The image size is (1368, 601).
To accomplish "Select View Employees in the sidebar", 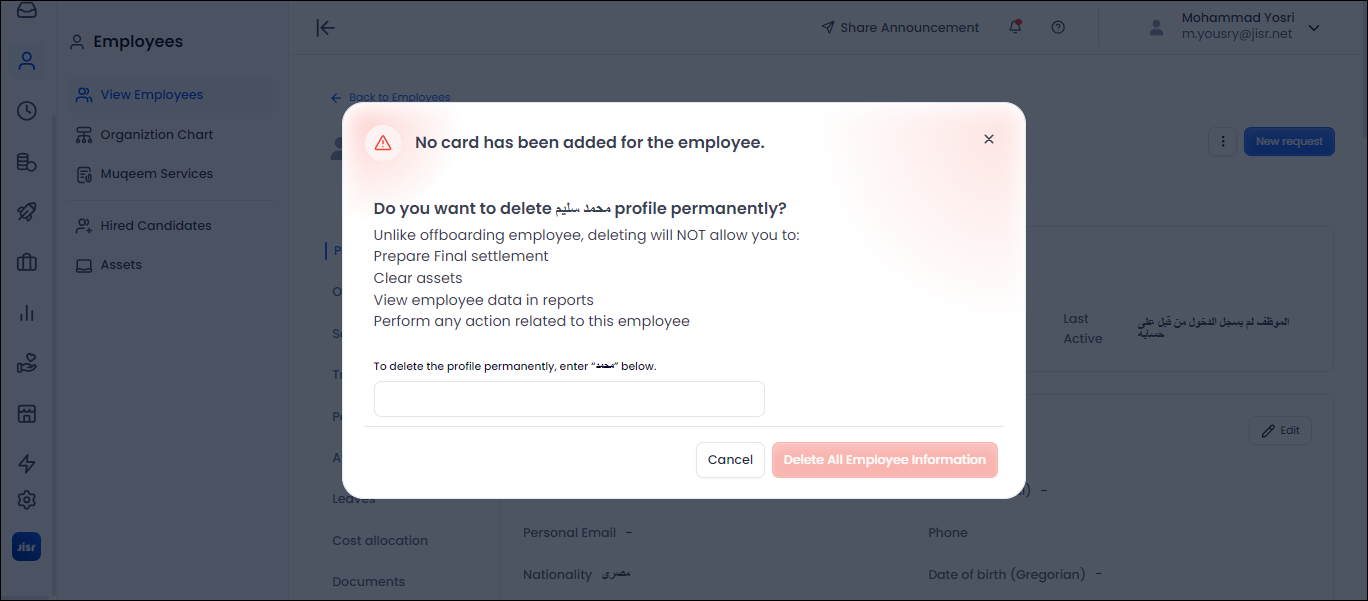I will point(151,95).
